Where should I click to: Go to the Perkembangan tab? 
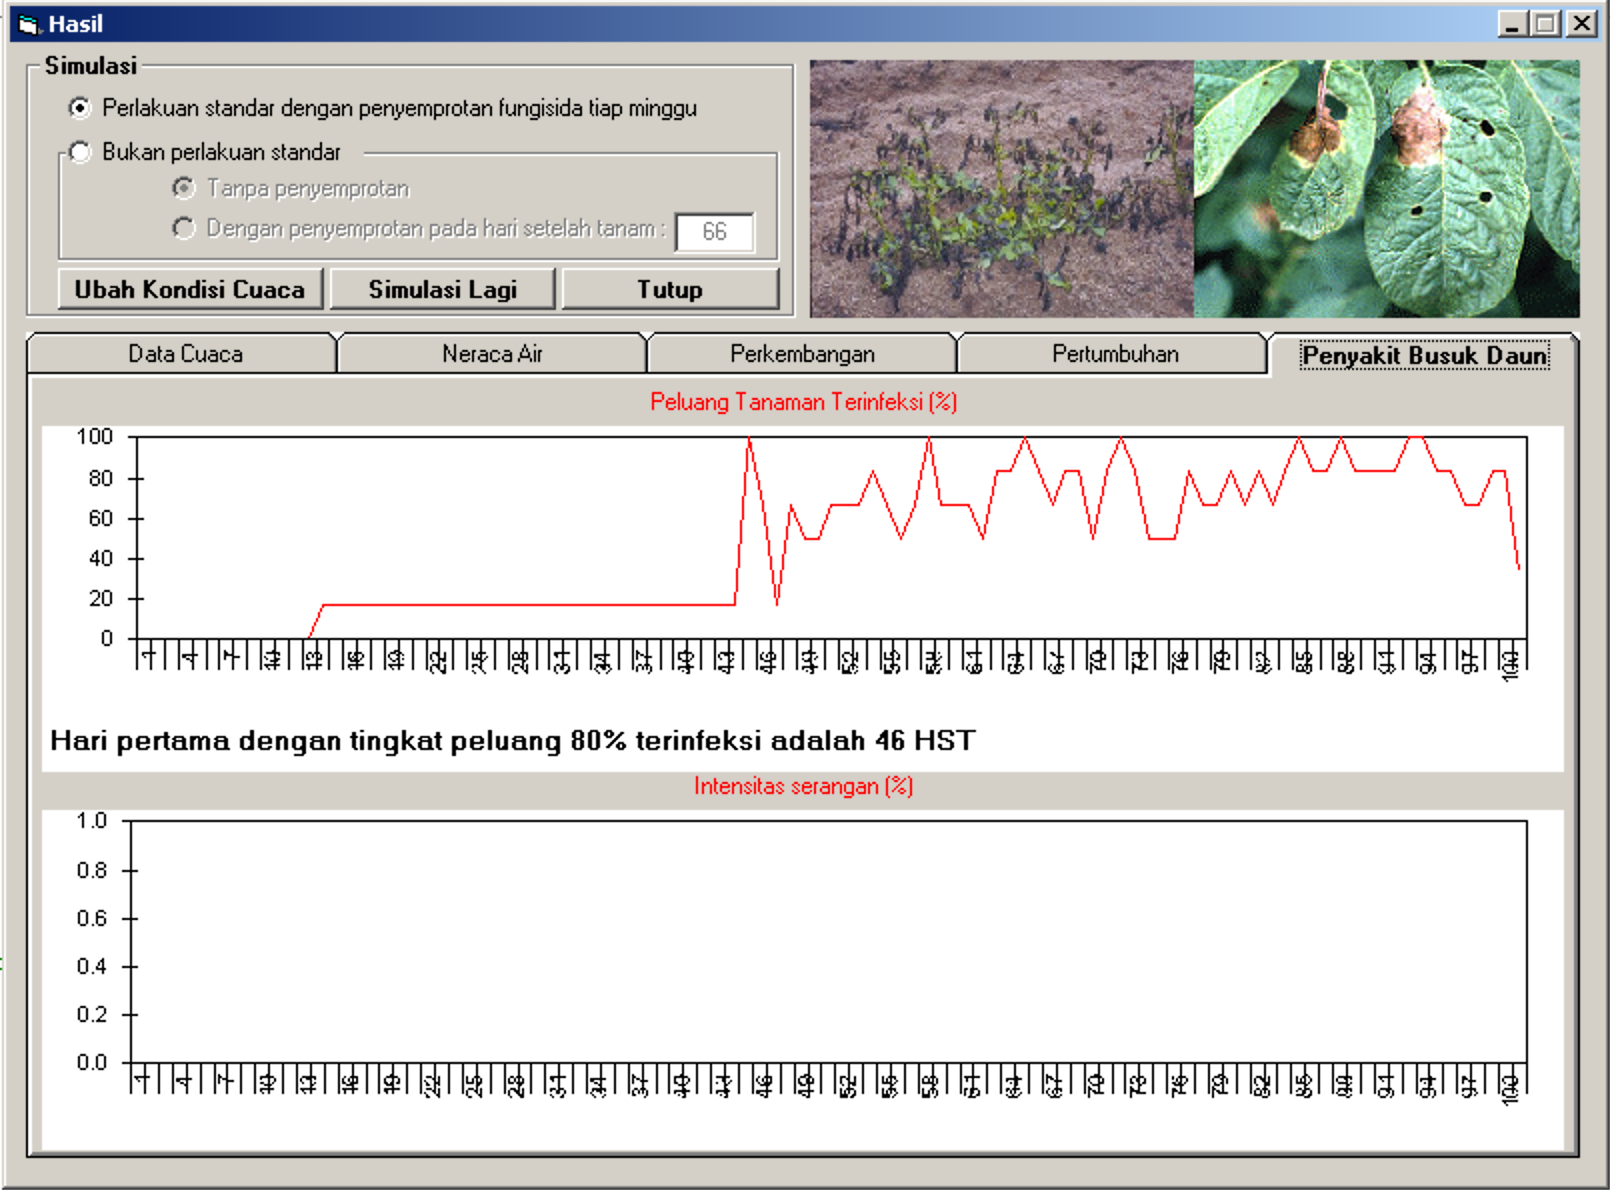(x=802, y=354)
